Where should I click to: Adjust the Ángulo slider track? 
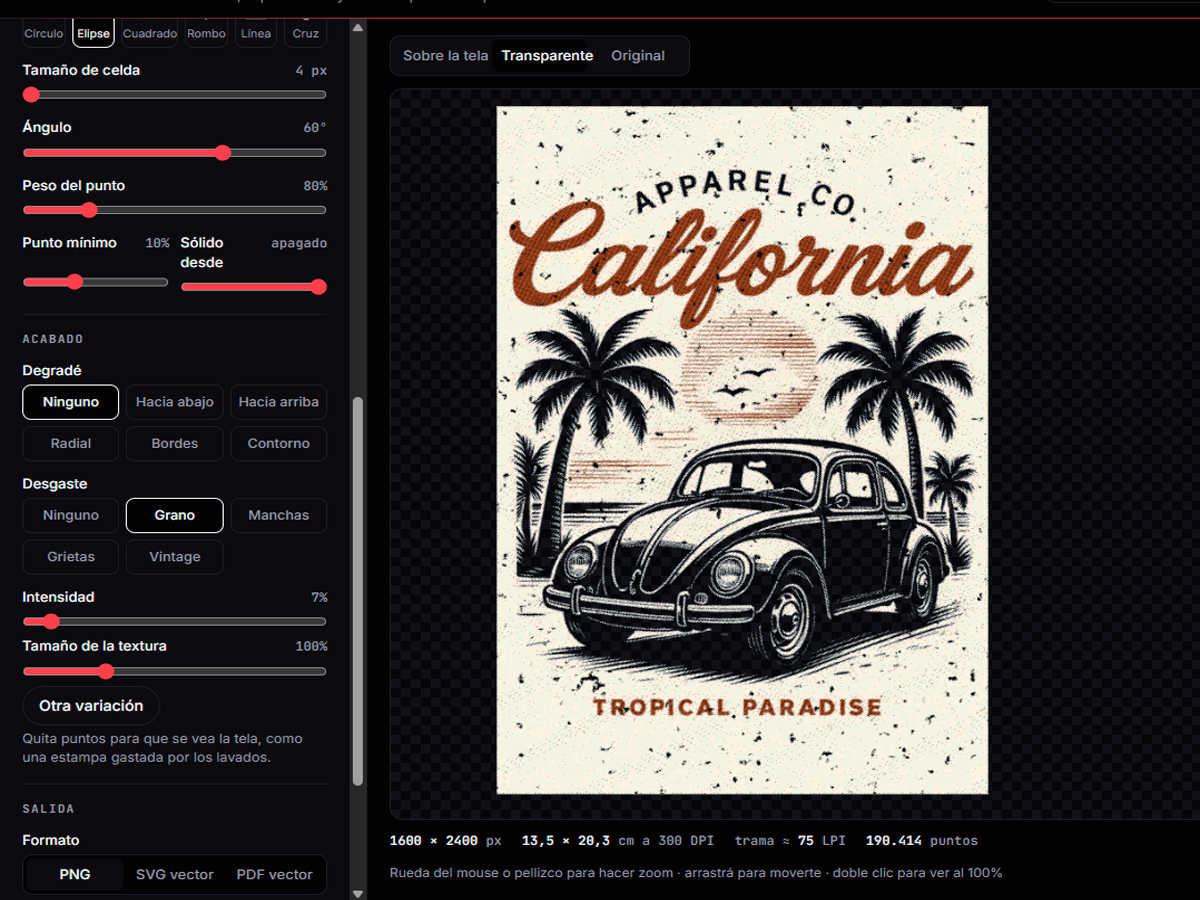click(175, 153)
